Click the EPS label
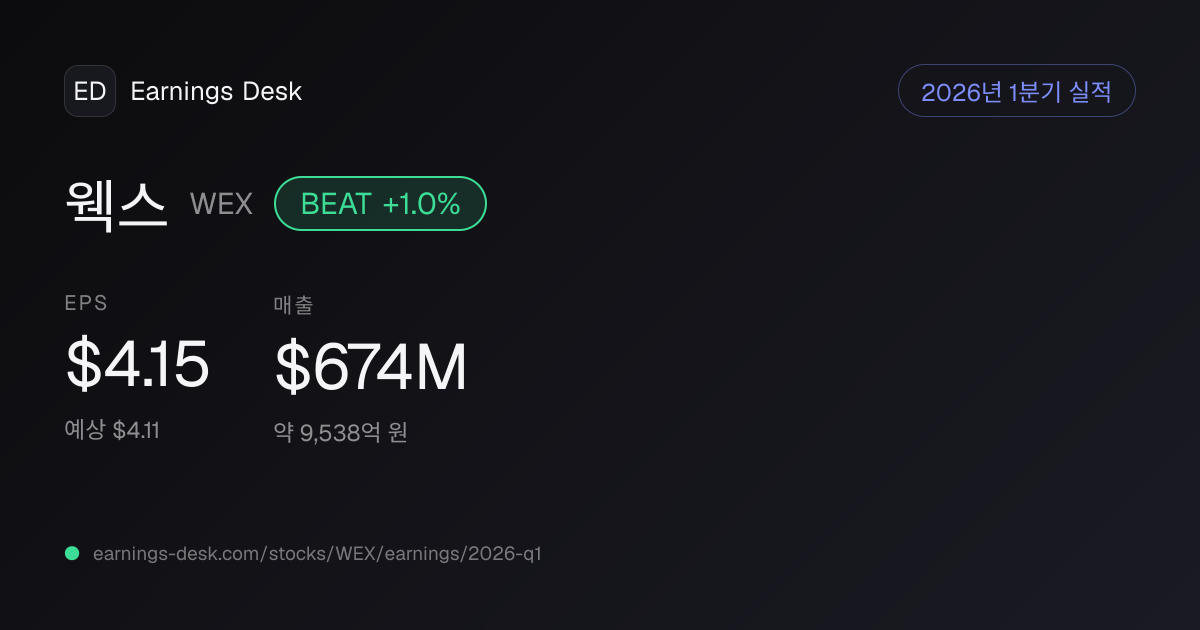 click(x=86, y=304)
